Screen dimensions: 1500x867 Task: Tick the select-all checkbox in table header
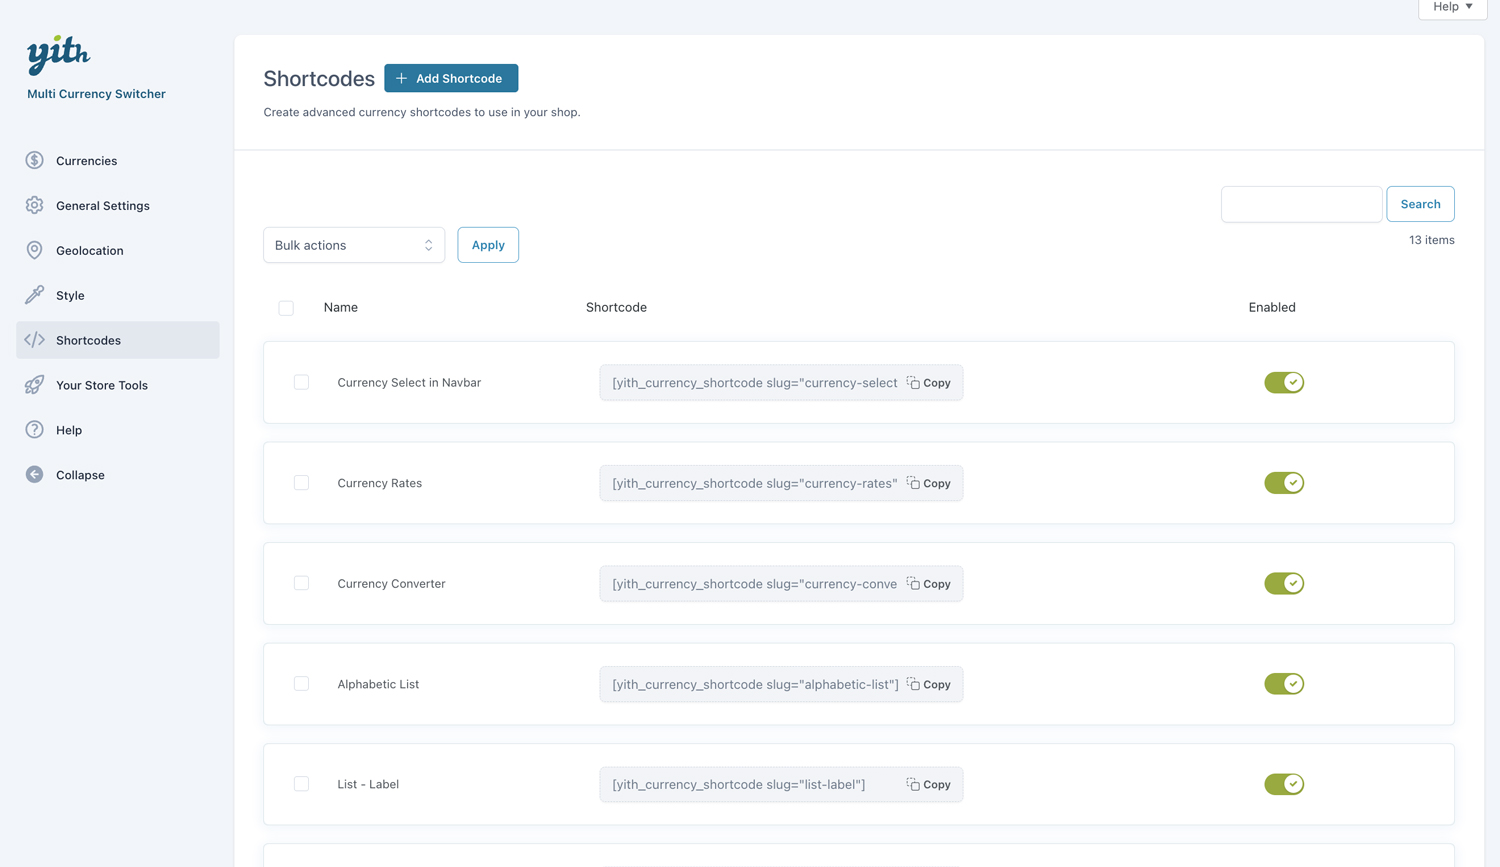(x=286, y=308)
